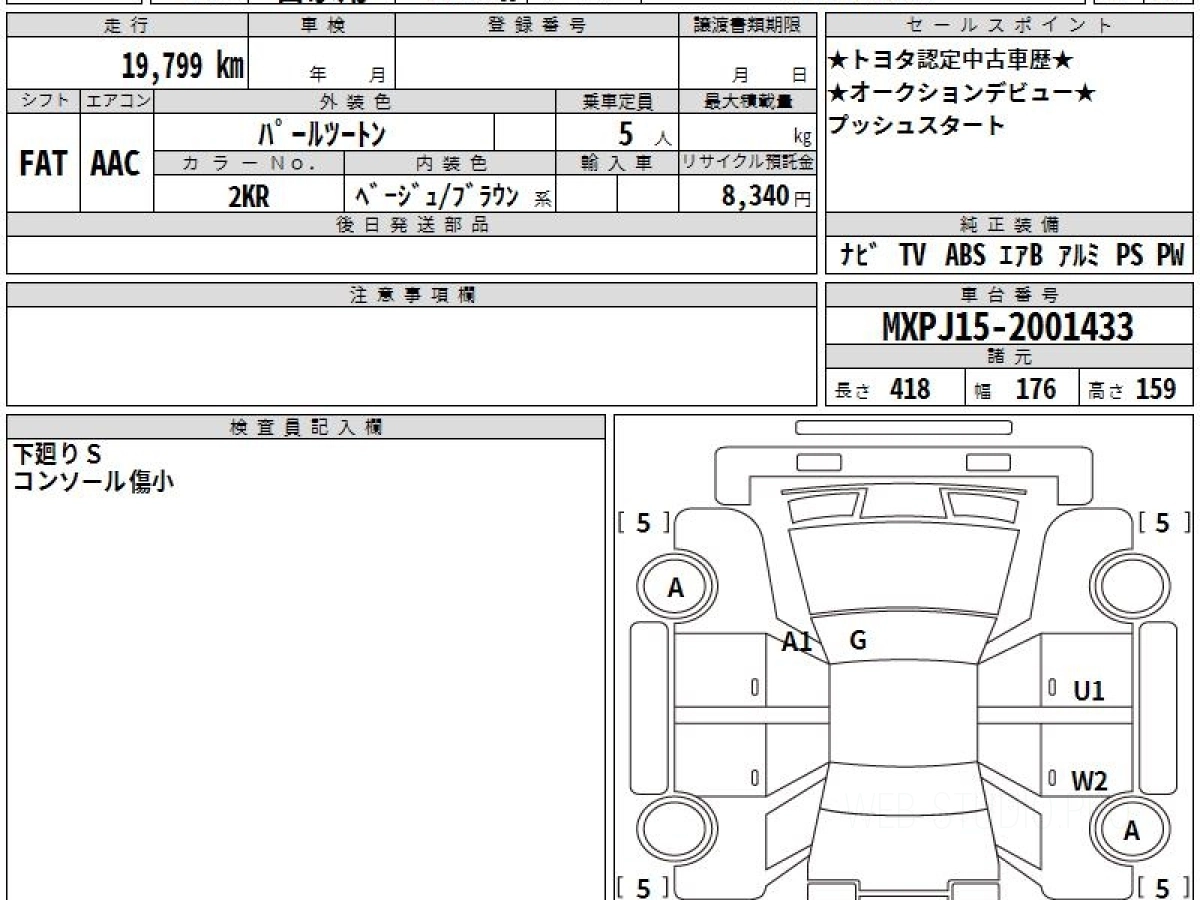Click the width value 176
The width and height of the screenshot is (1200, 900).
[x=1035, y=389]
